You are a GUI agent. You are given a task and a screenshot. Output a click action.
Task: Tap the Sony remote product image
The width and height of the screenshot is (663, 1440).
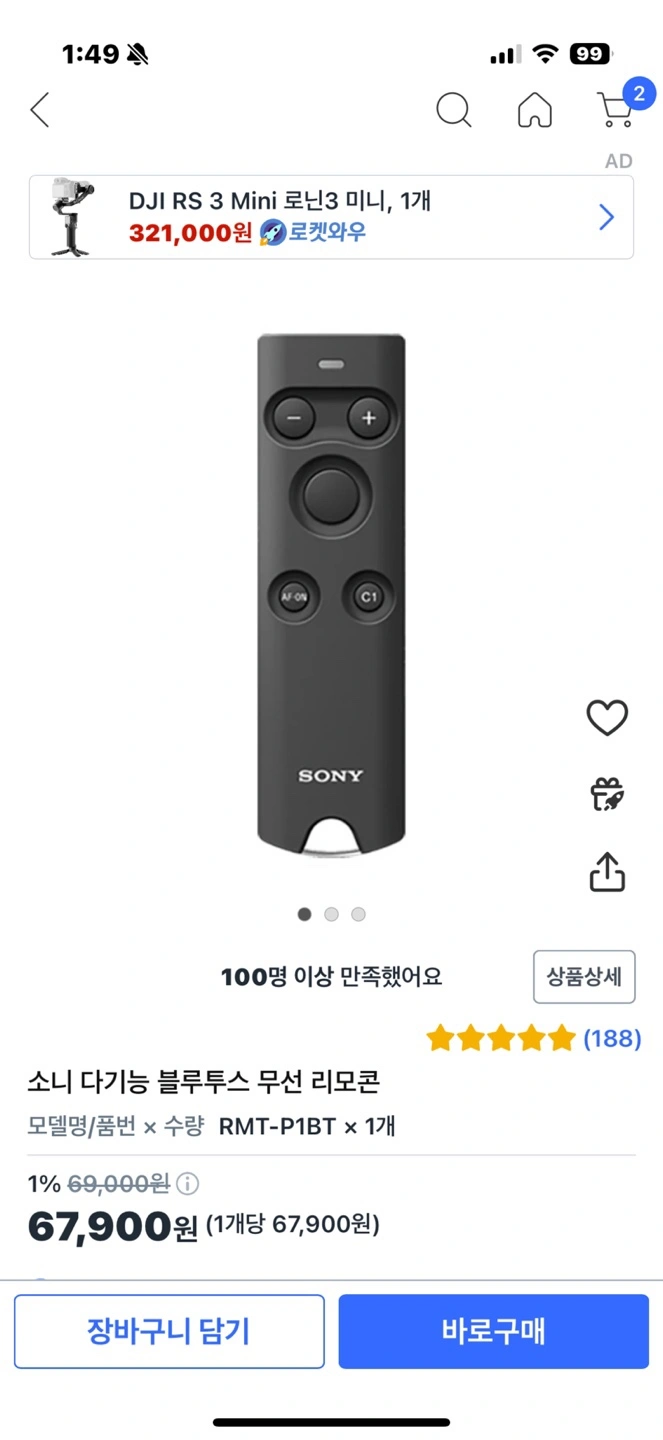pyautogui.click(x=331, y=590)
